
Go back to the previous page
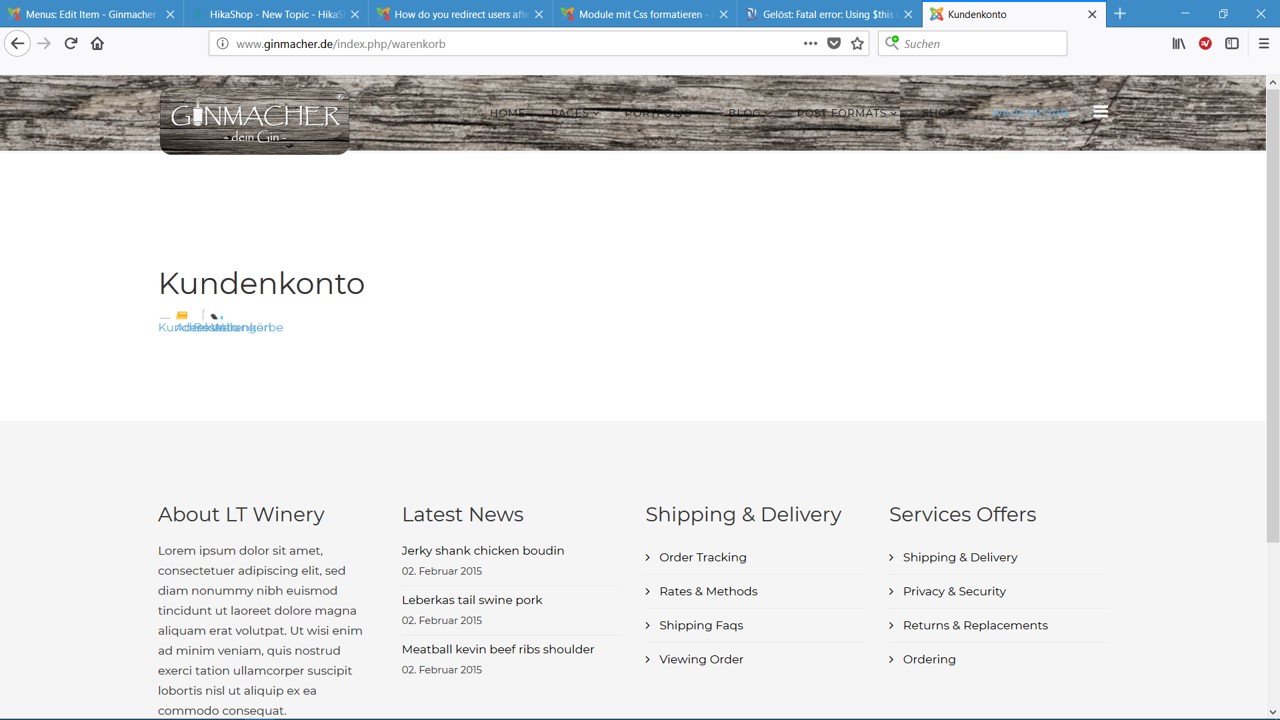(x=17, y=43)
